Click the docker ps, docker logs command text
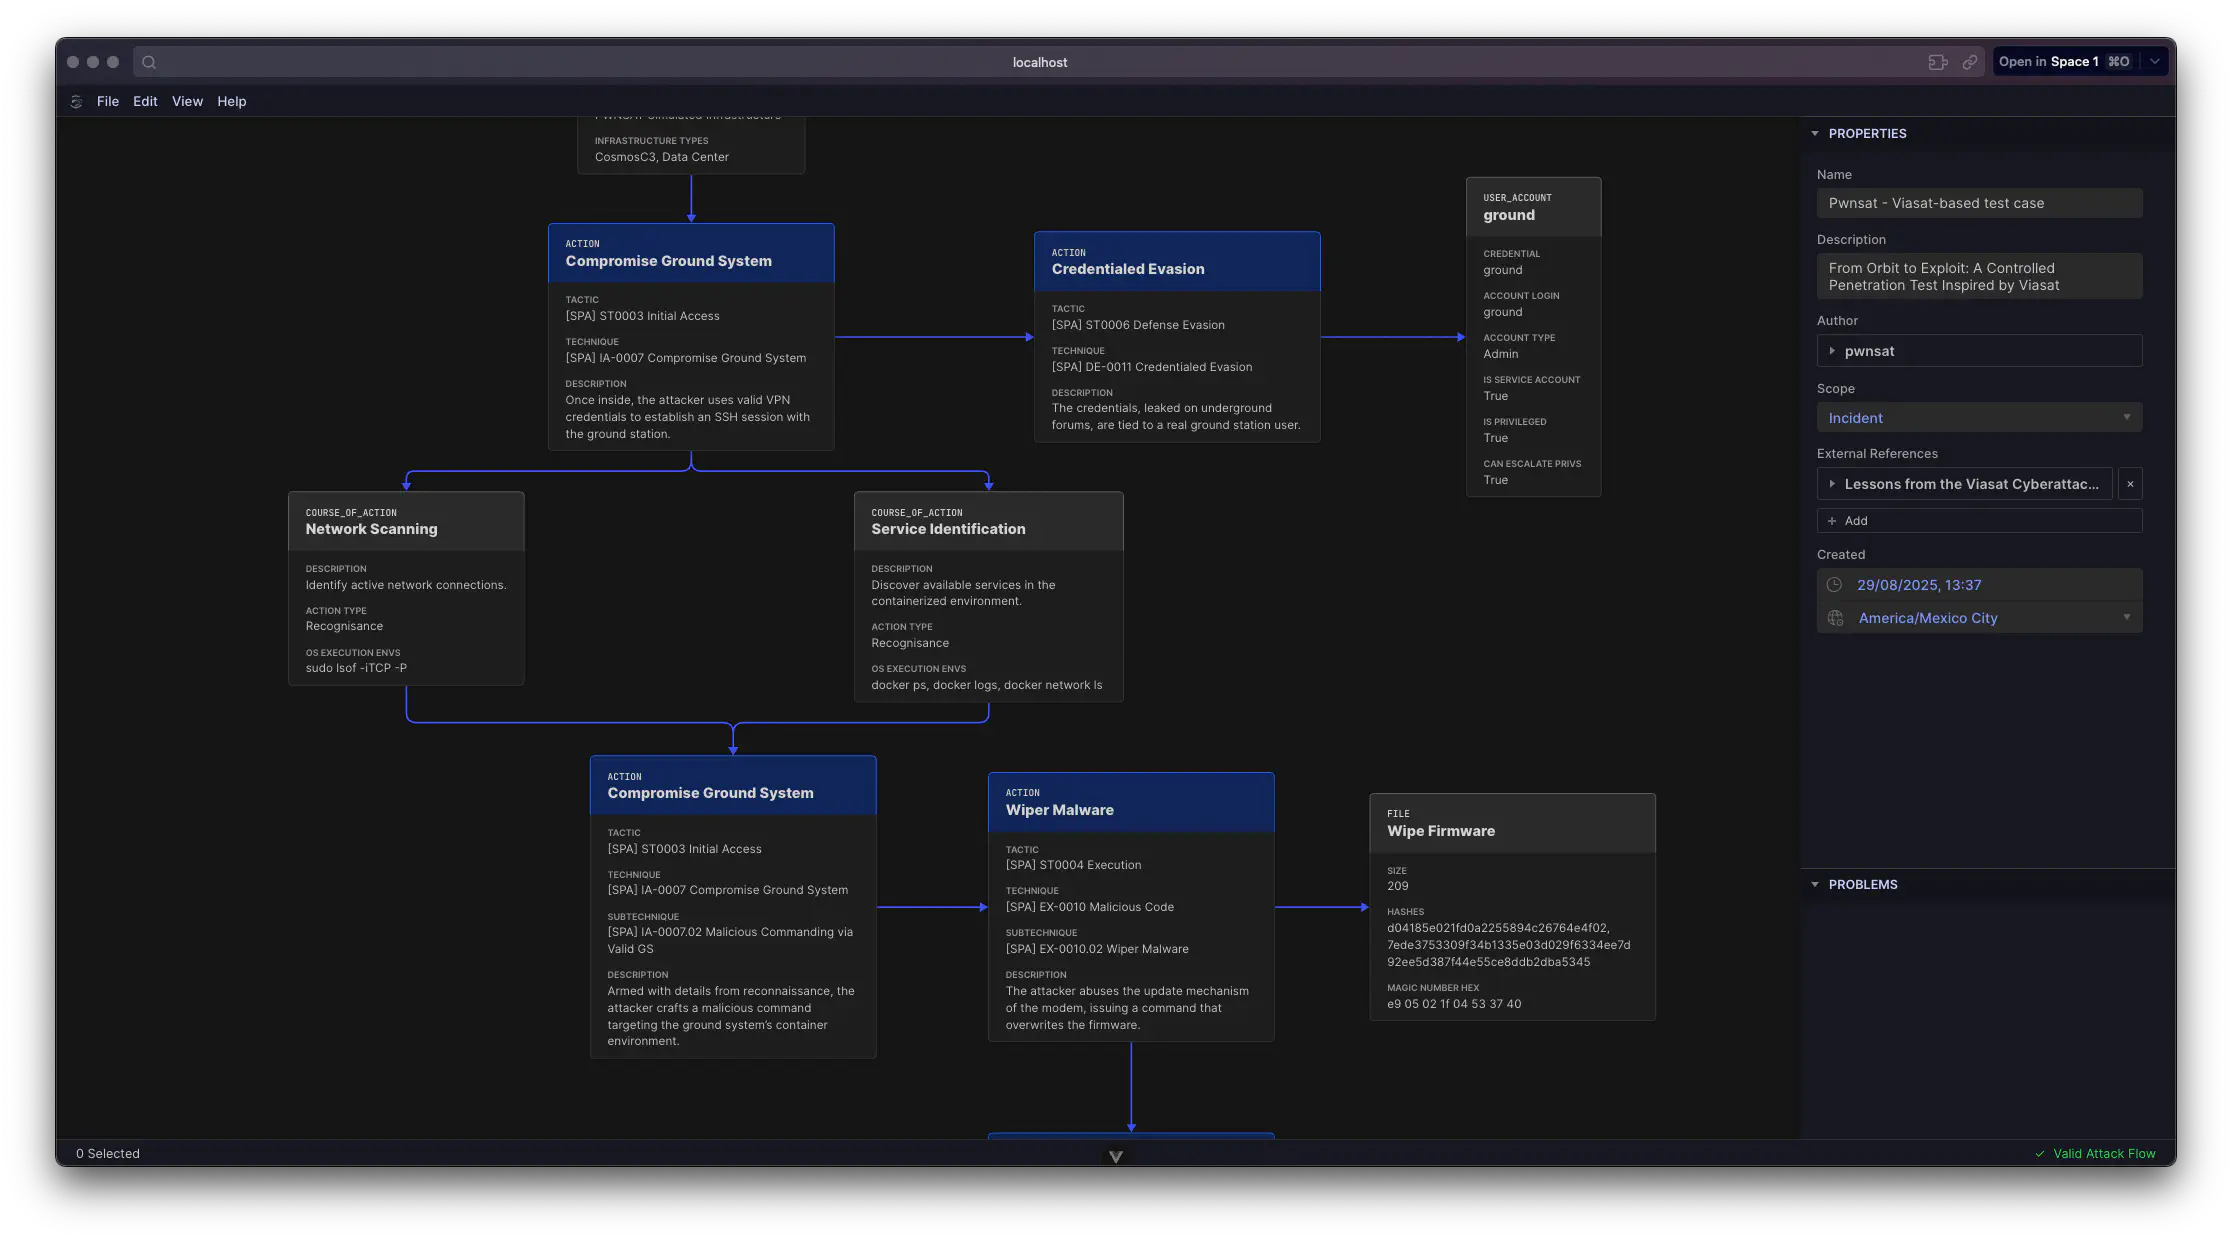The width and height of the screenshot is (2232, 1240). click(986, 685)
